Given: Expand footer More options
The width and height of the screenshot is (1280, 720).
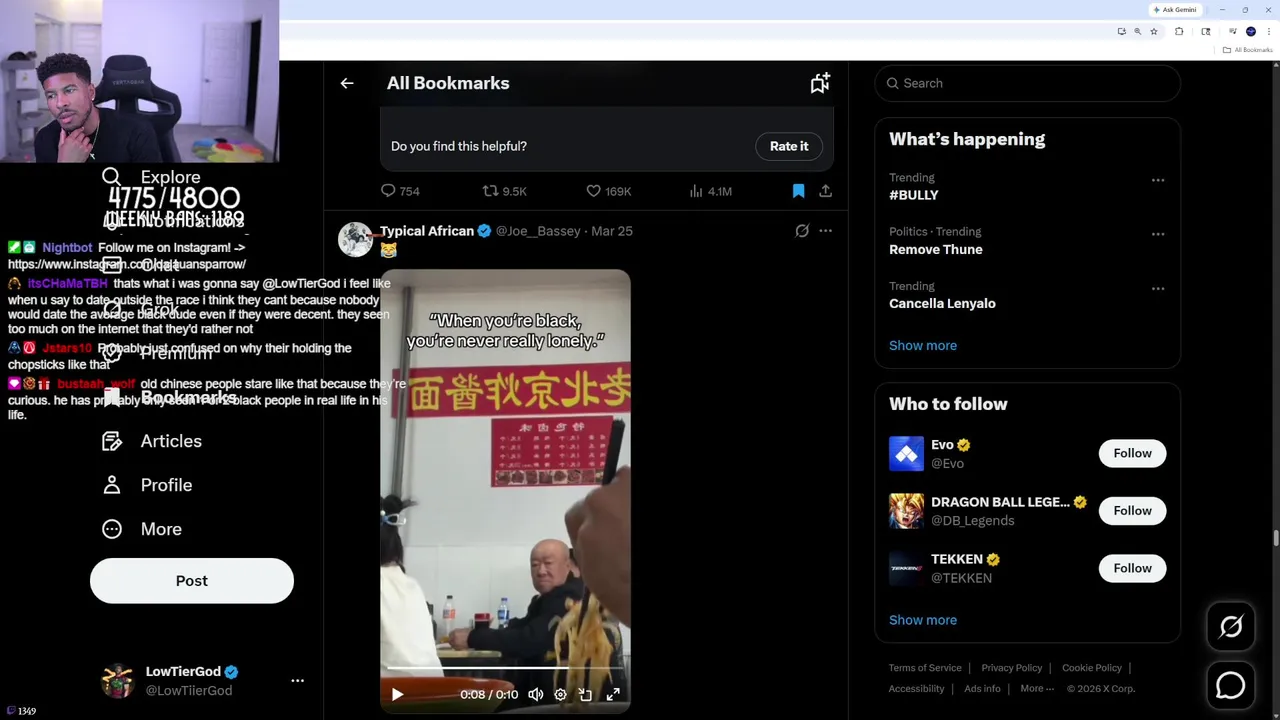Looking at the screenshot, I should [x=1037, y=688].
